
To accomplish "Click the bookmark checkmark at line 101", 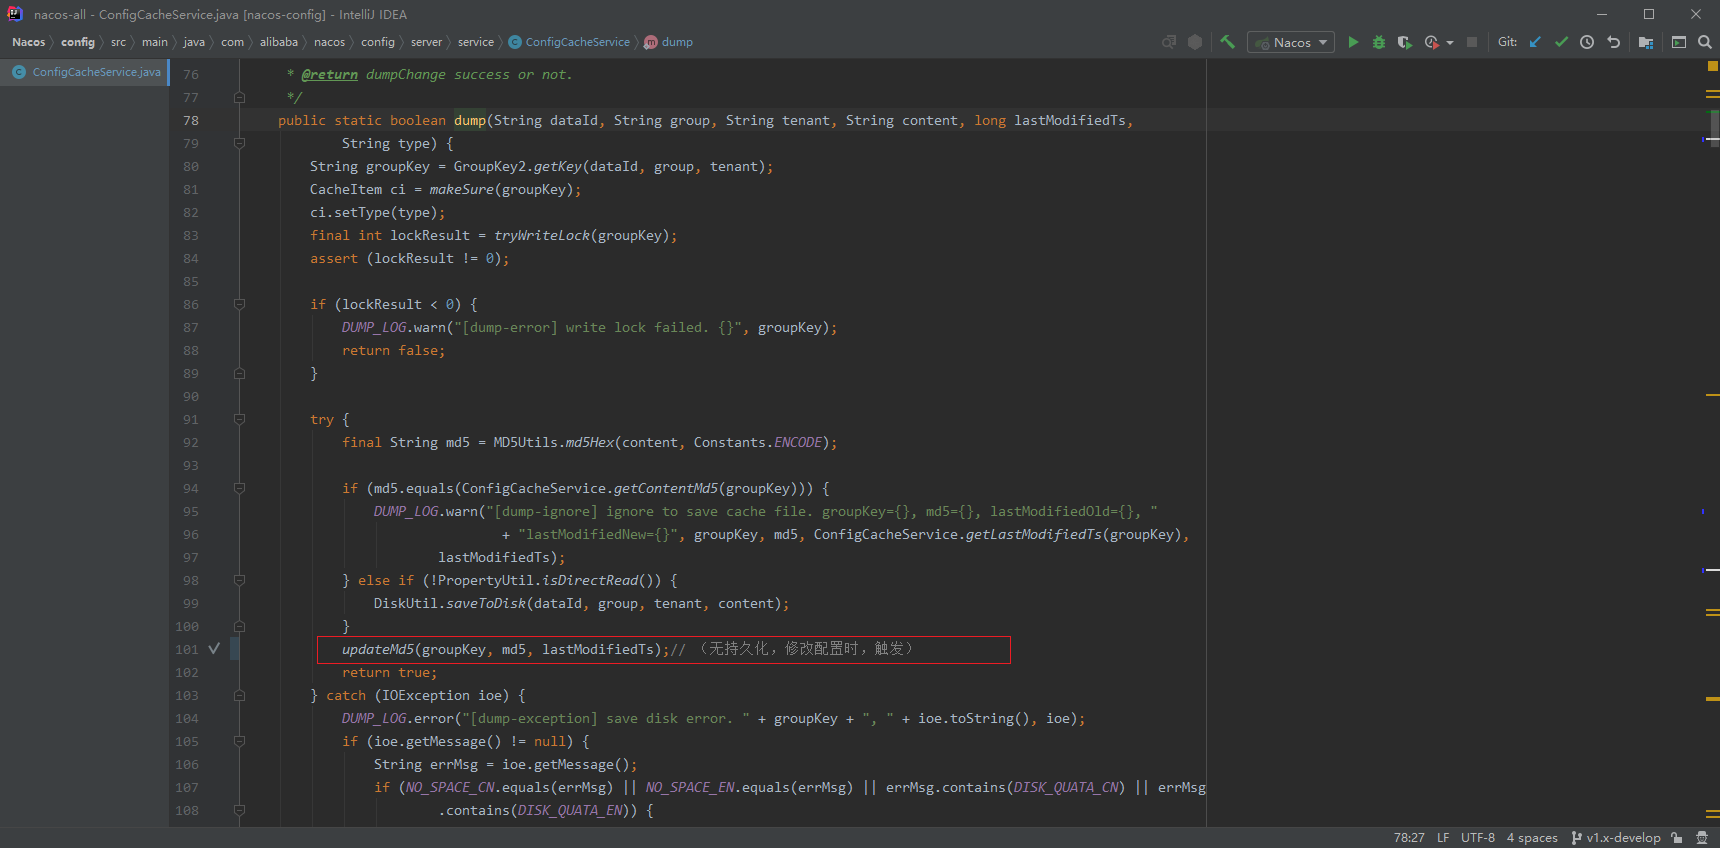I will pyautogui.click(x=214, y=649).
